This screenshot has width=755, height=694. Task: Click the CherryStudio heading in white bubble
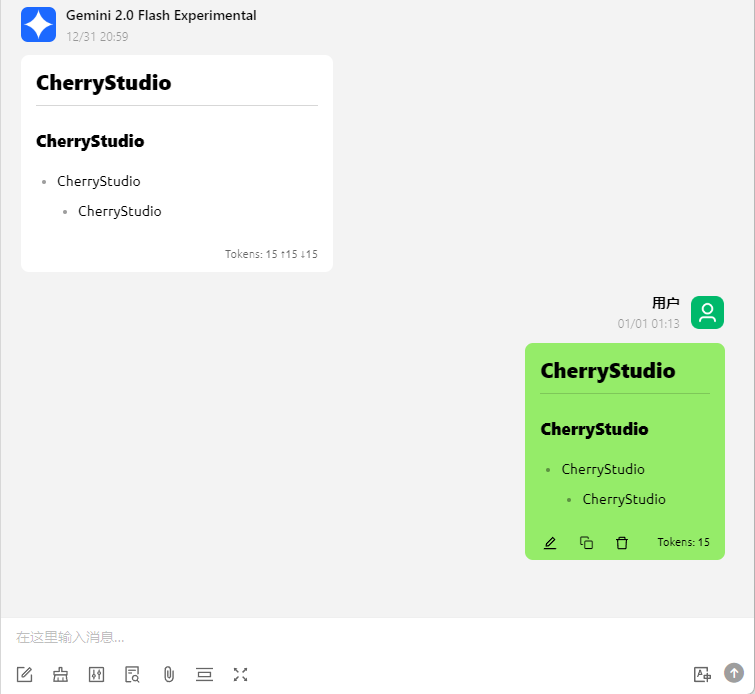pyautogui.click(x=104, y=83)
